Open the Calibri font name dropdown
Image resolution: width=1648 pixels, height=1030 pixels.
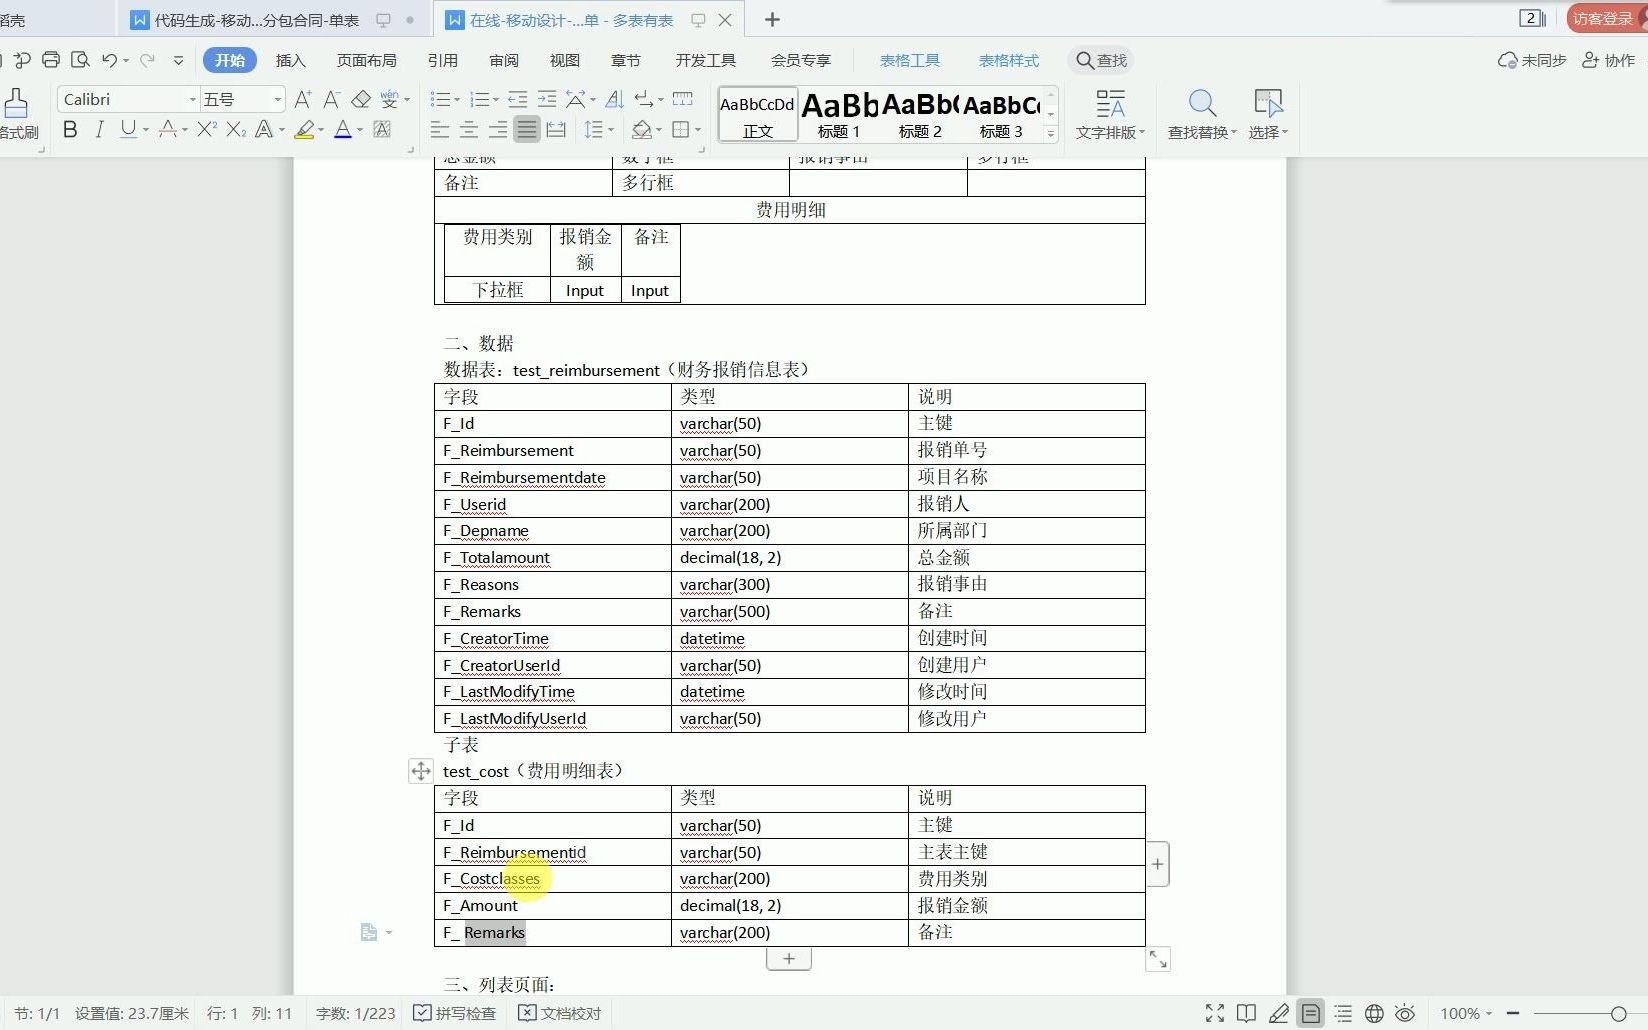[x=193, y=99]
